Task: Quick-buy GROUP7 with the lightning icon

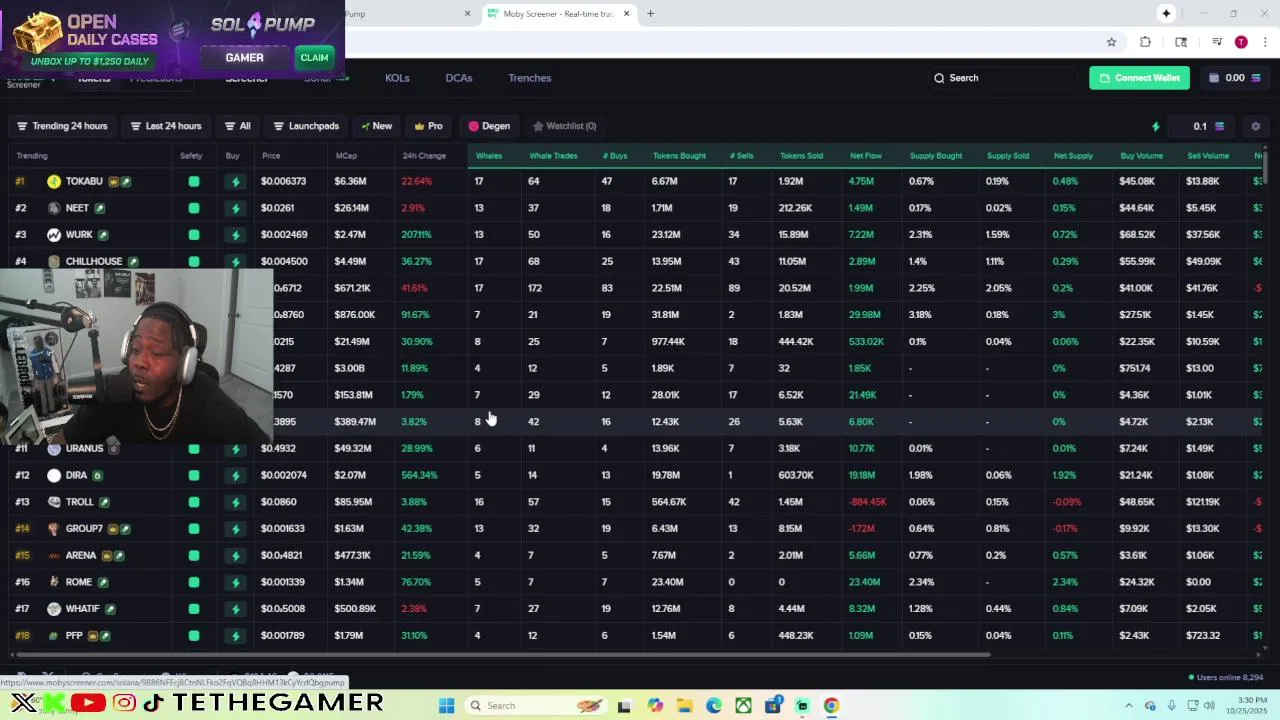Action: click(235, 529)
